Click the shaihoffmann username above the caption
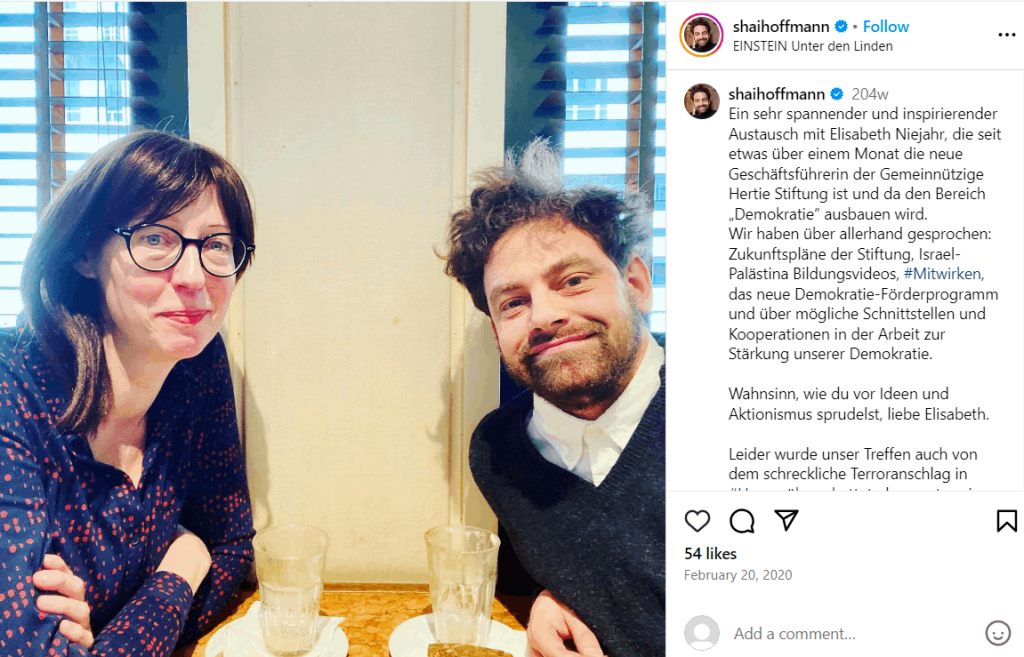Viewport: 1024px width, 657px height. tap(776, 94)
